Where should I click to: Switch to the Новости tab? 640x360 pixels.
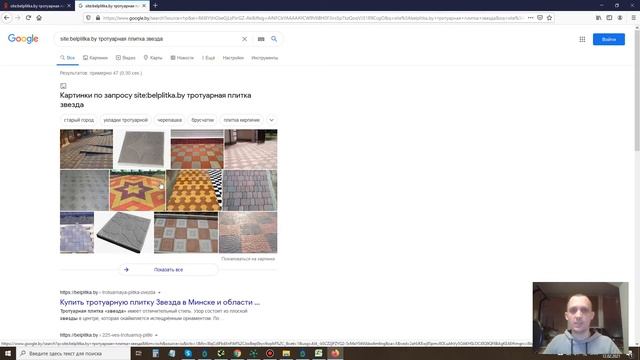182,58
